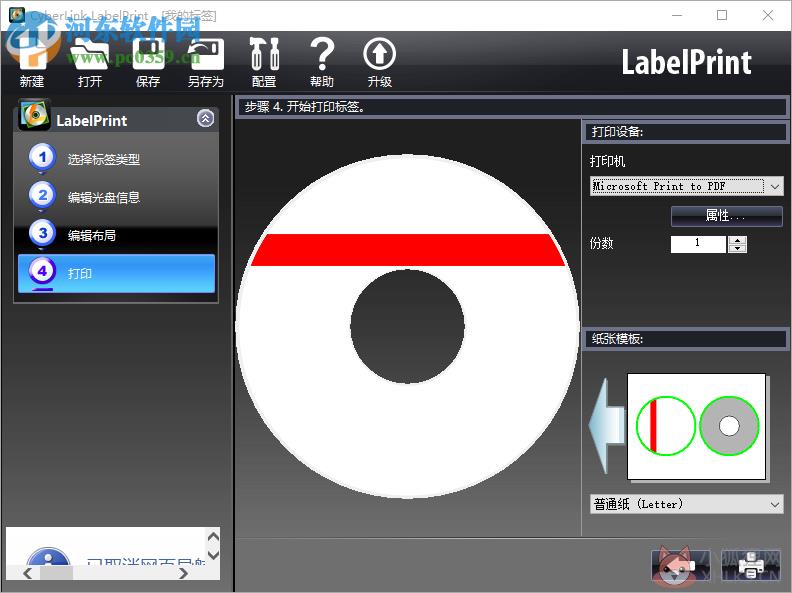This screenshot has height=593, width=792.
Task: Minimize the LabelPrint window
Action: click(677, 15)
